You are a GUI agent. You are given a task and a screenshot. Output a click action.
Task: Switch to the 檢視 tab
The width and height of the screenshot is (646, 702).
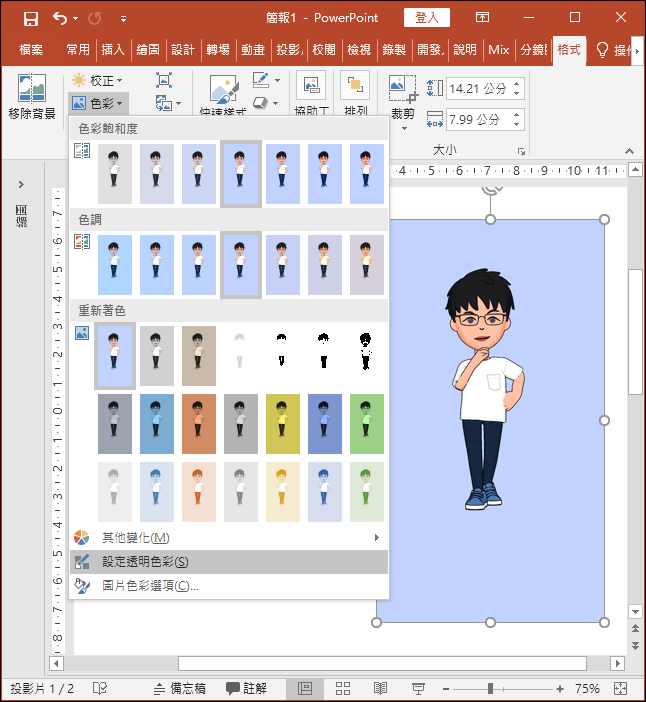click(359, 49)
